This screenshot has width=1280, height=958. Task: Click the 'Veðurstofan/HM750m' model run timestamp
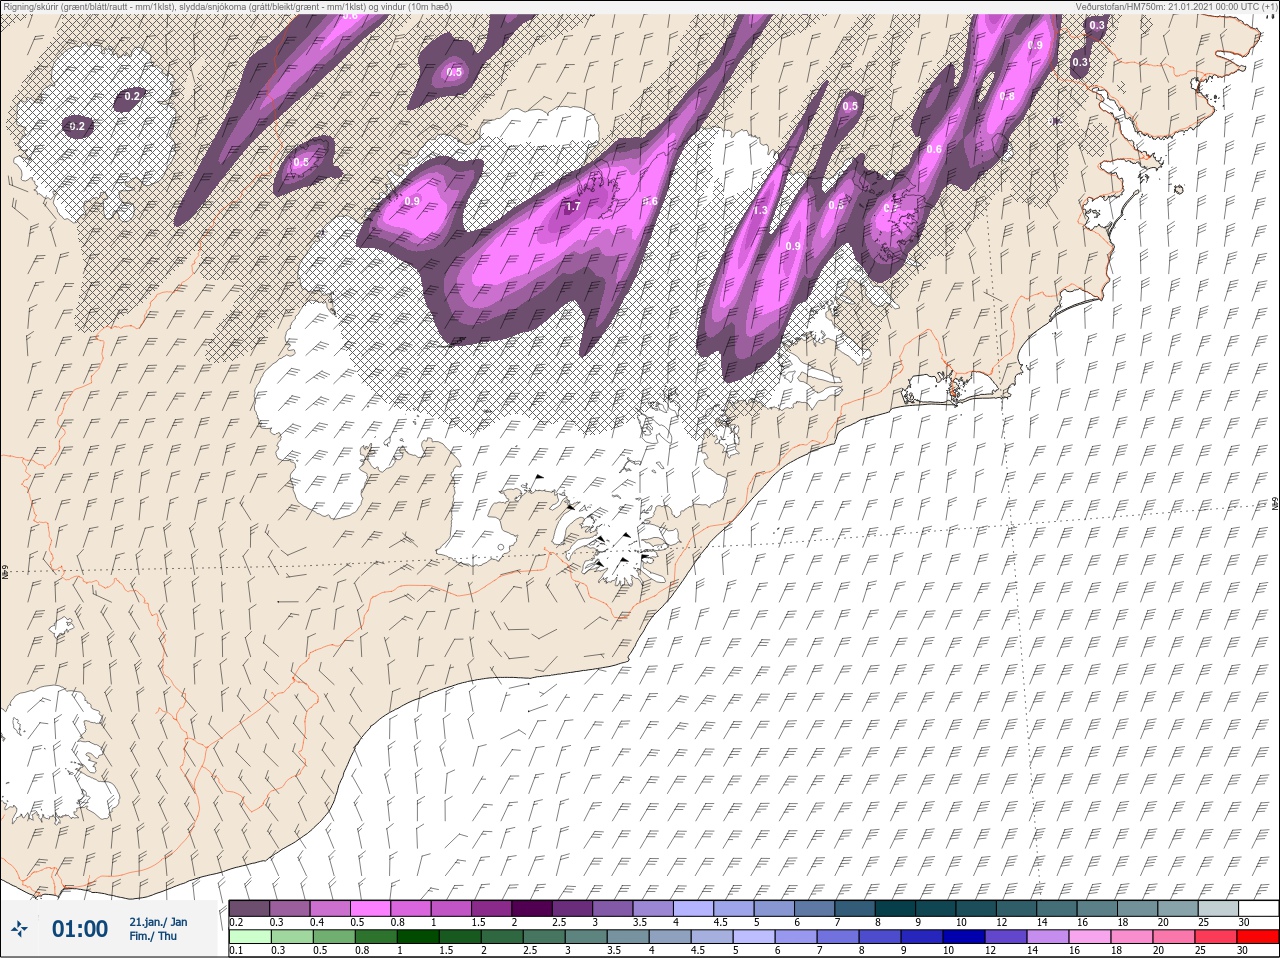(x=1177, y=6)
